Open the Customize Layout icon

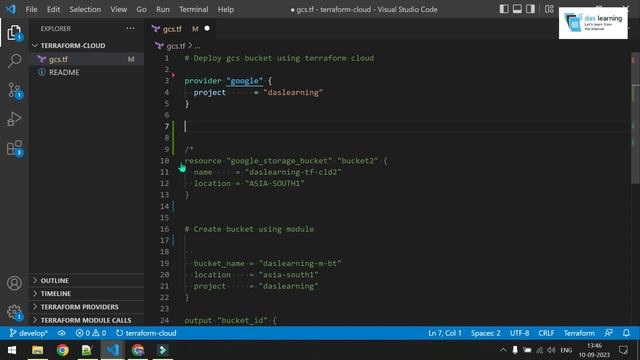pyautogui.click(x=549, y=9)
